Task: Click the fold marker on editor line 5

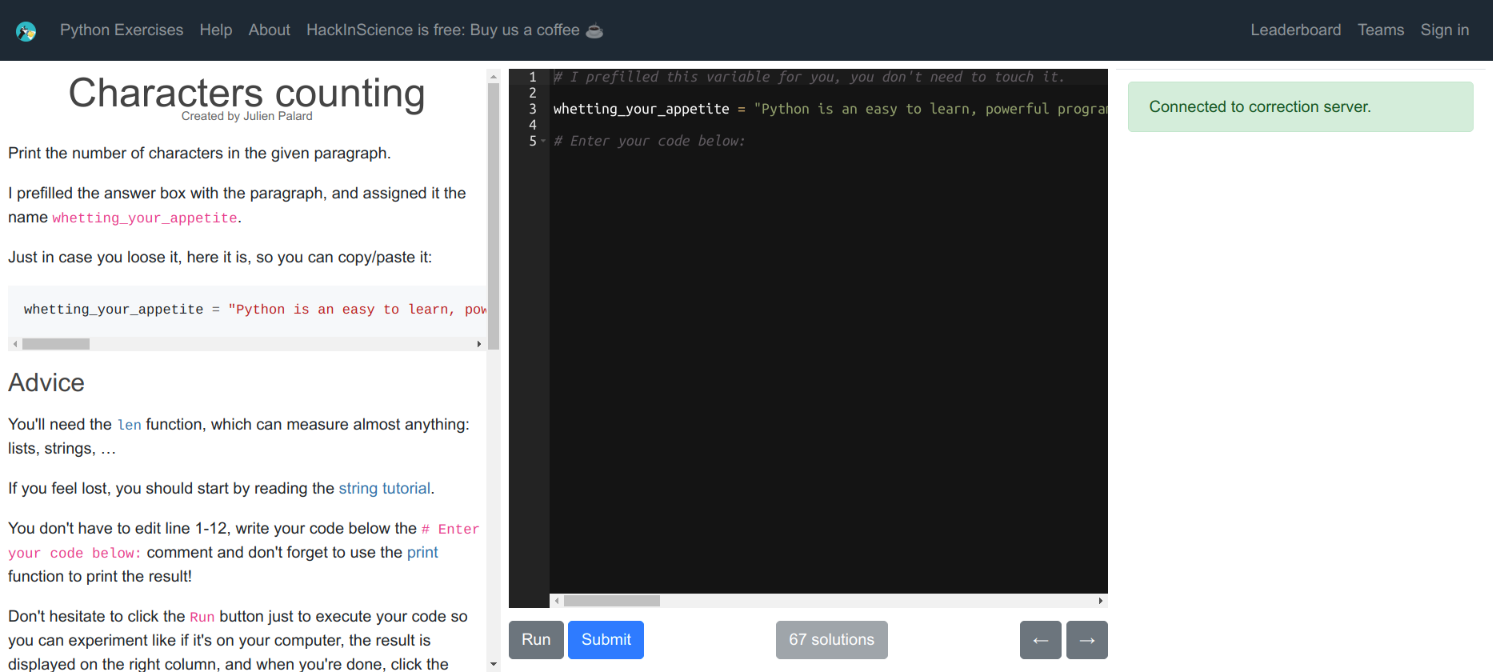Action: [543, 141]
